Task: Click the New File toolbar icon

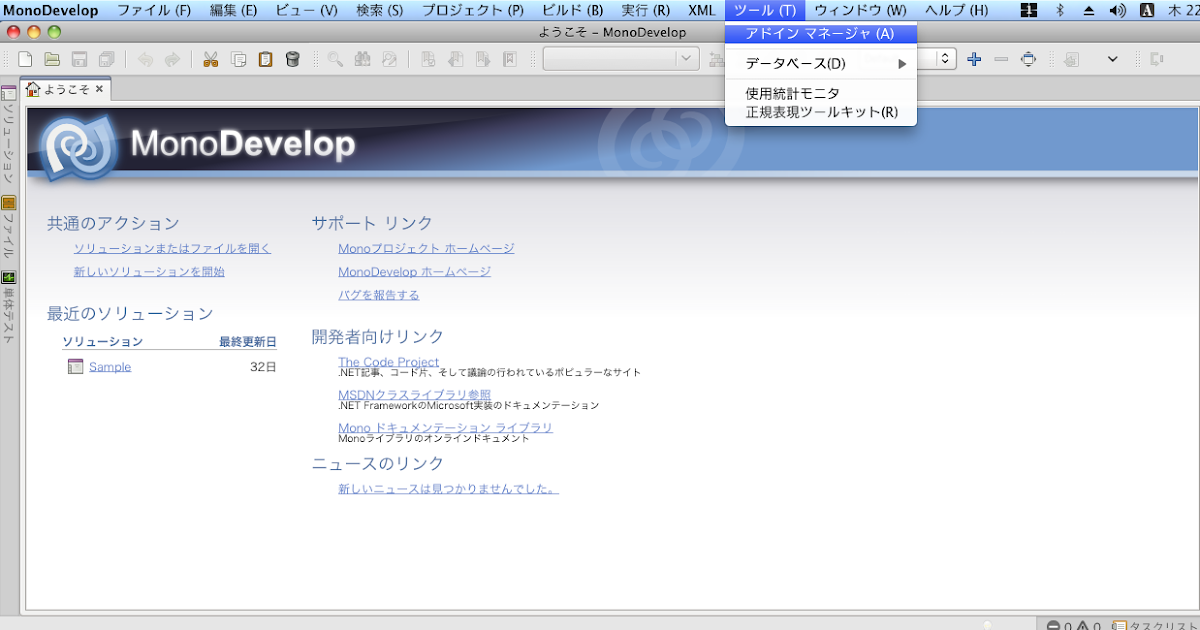Action: pyautogui.click(x=26, y=59)
